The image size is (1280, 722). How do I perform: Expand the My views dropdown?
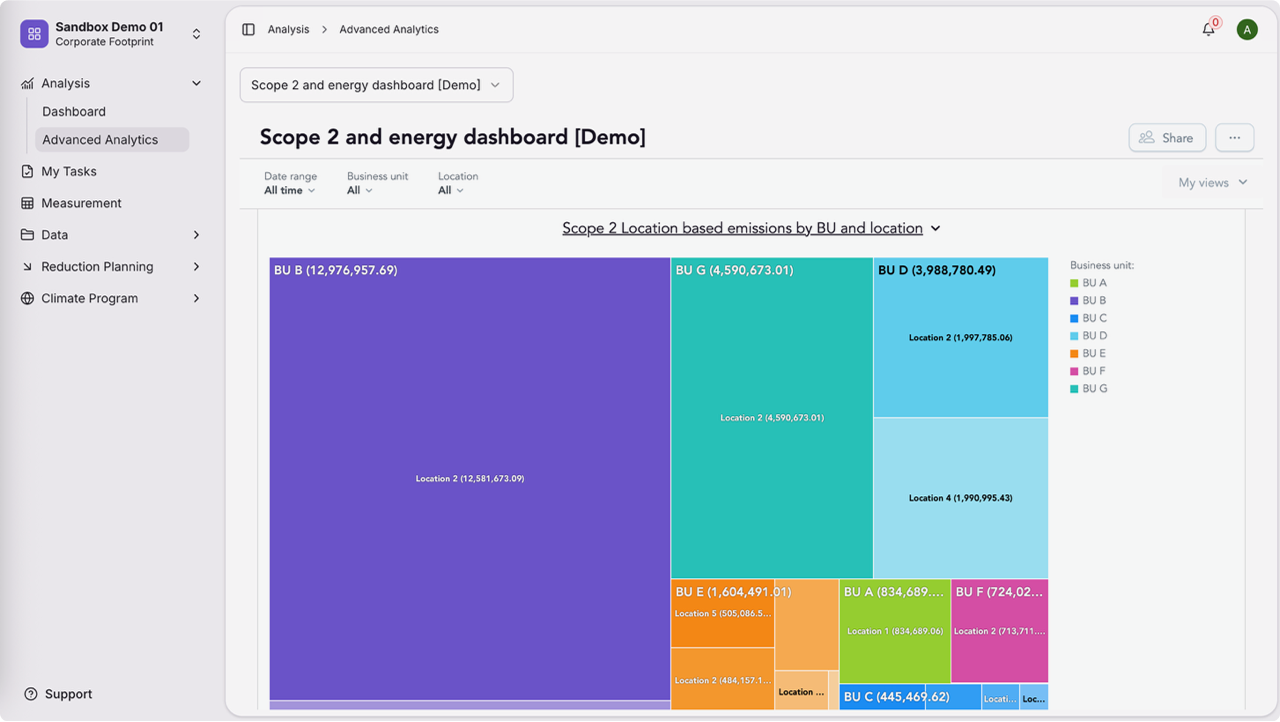1213,182
